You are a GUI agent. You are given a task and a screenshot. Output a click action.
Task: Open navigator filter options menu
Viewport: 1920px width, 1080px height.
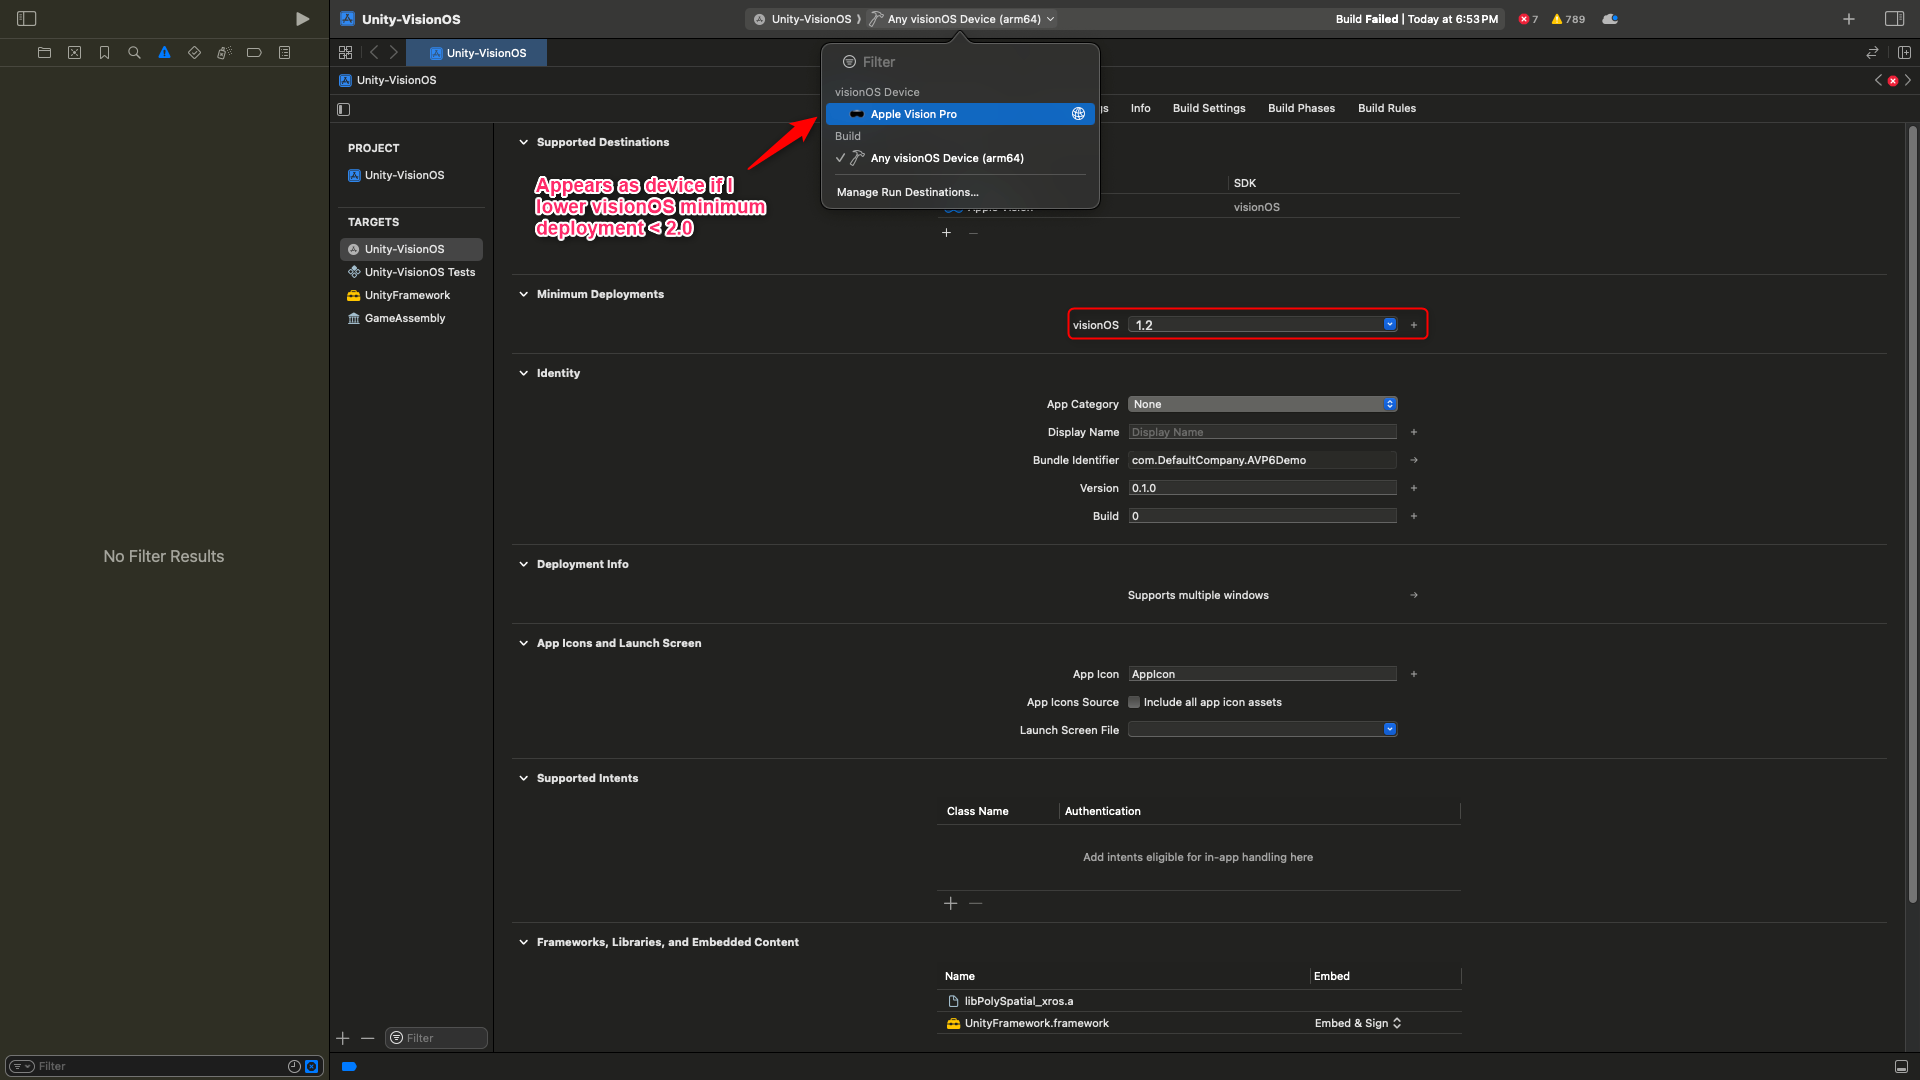21,1067
